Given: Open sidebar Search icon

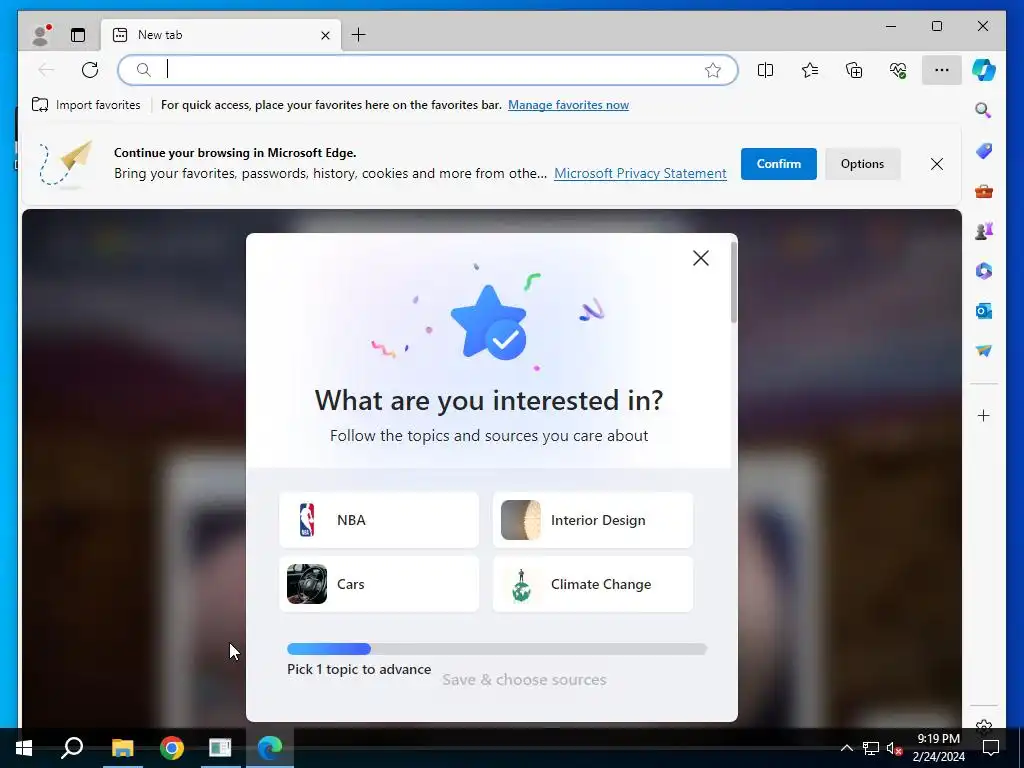Looking at the screenshot, I should click(x=984, y=110).
